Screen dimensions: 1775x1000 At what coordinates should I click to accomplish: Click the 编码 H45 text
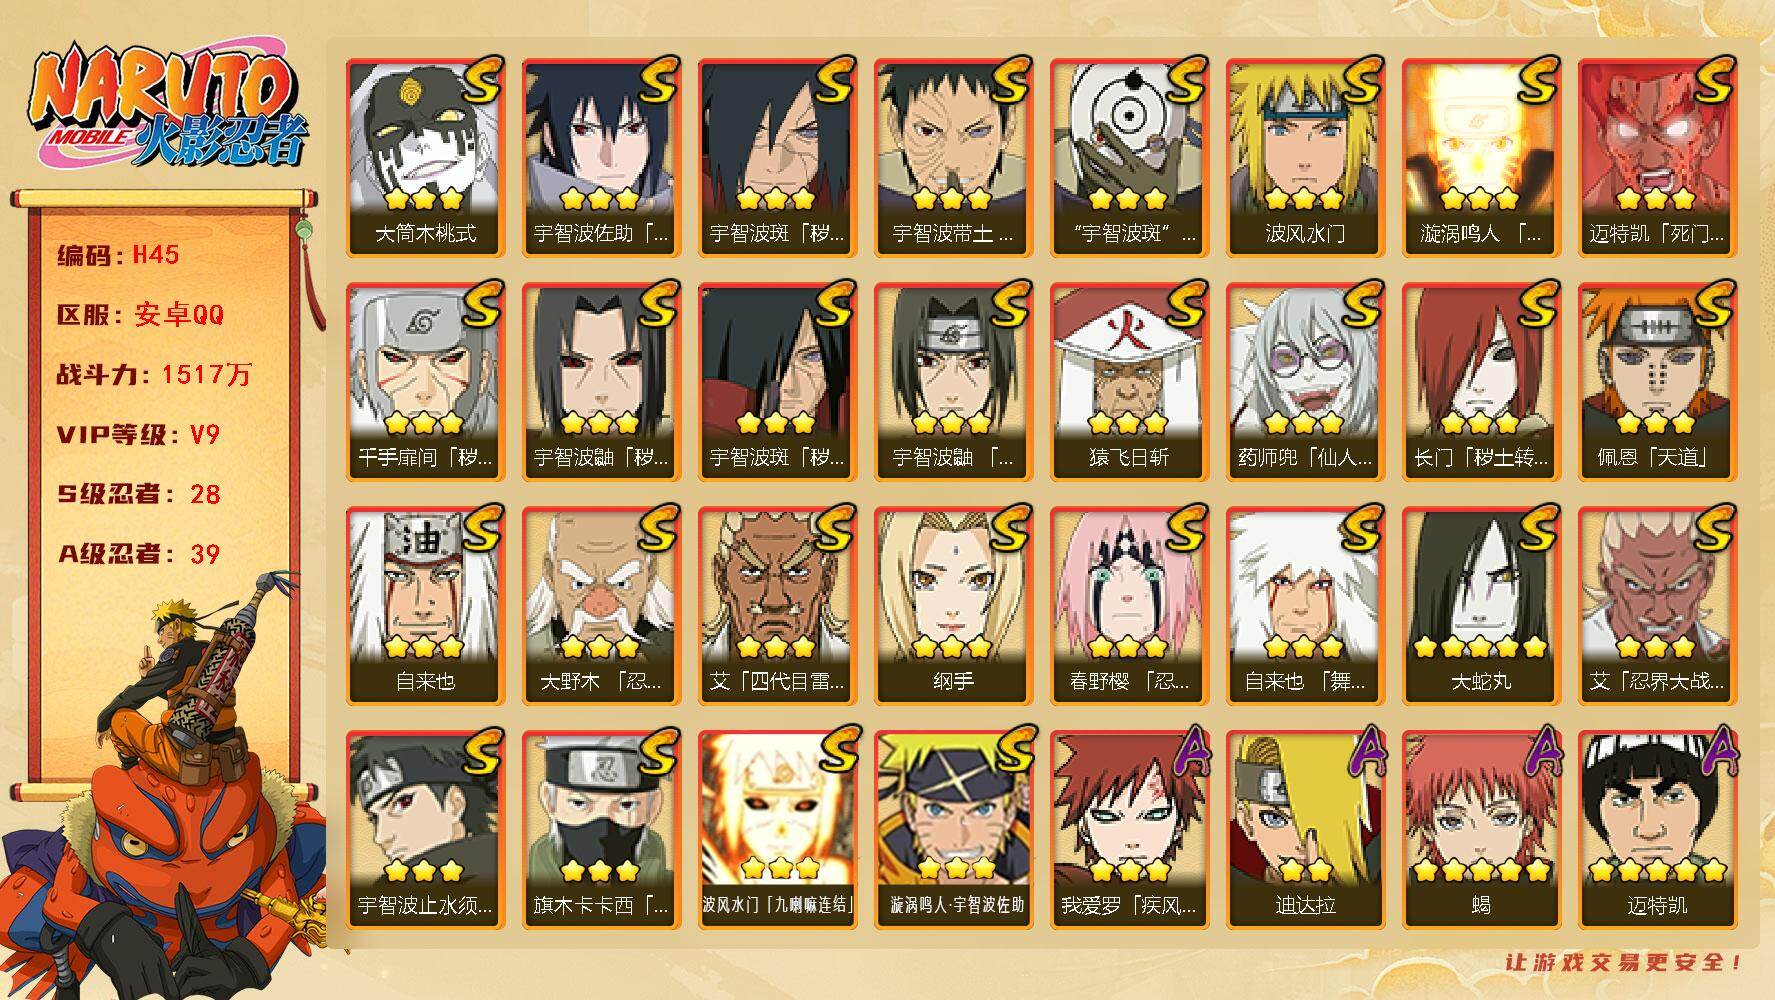click(118, 255)
